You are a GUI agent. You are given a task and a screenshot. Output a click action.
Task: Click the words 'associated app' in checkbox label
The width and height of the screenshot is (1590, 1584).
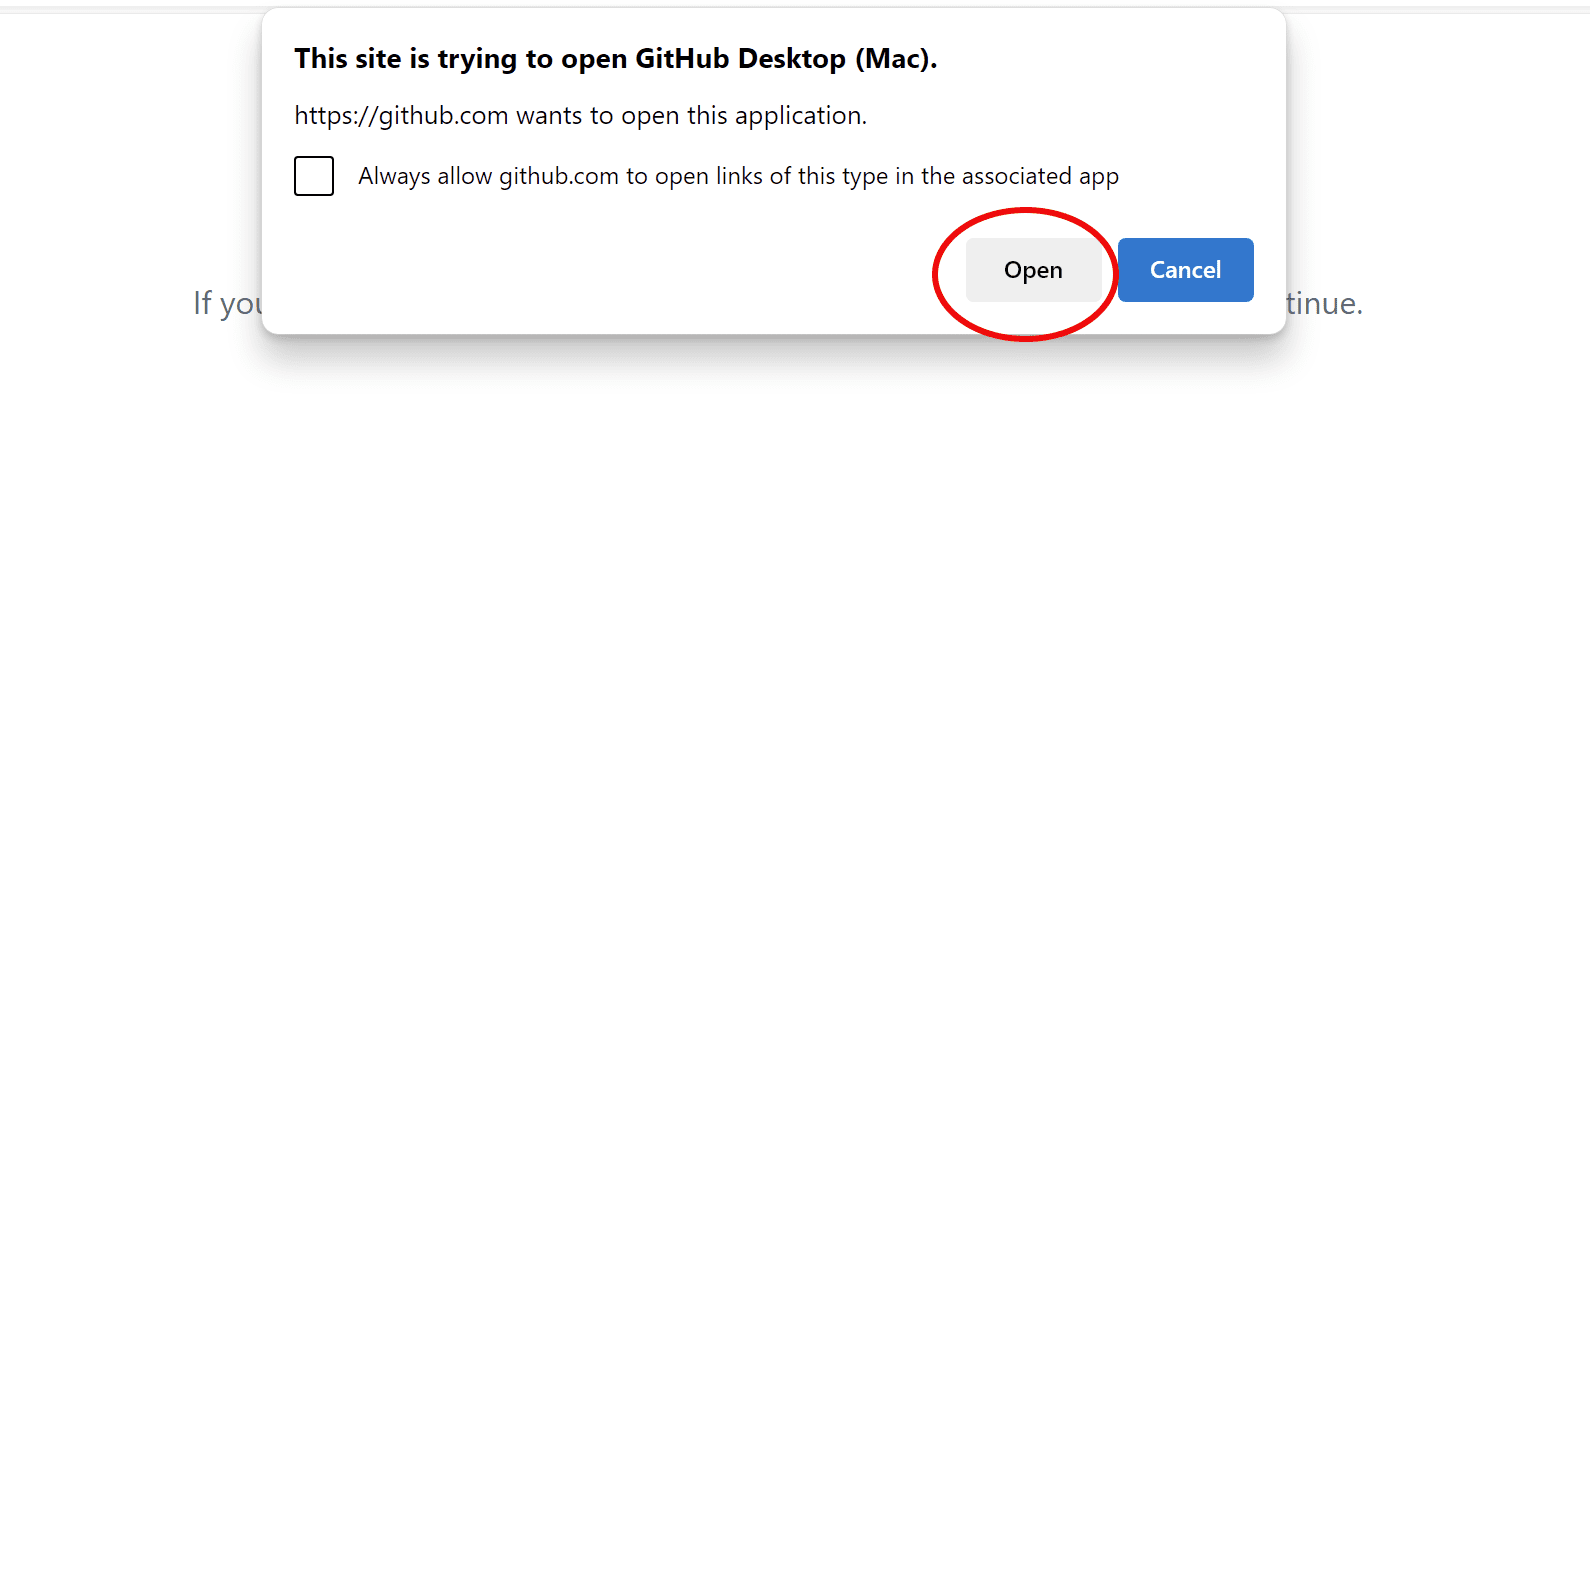(x=1040, y=177)
